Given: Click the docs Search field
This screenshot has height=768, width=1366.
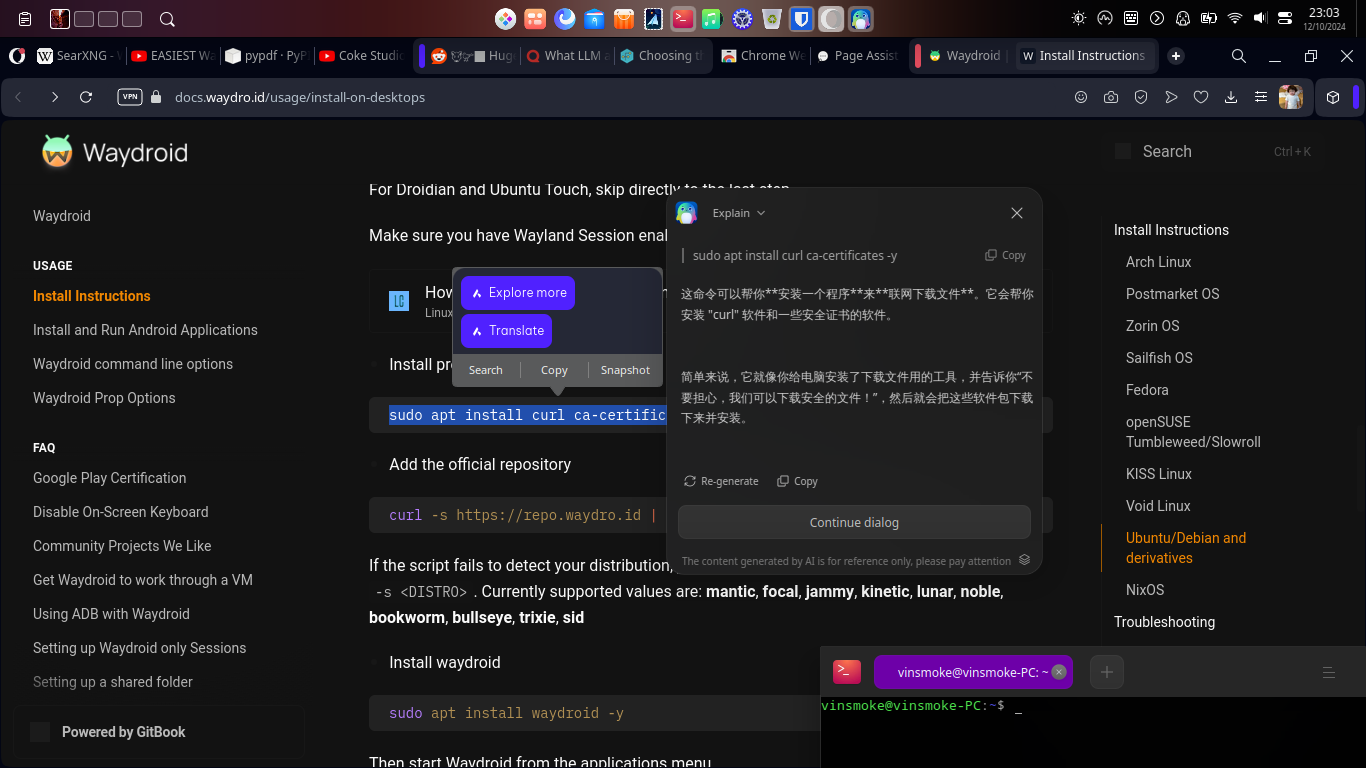Looking at the screenshot, I should click(x=1213, y=152).
